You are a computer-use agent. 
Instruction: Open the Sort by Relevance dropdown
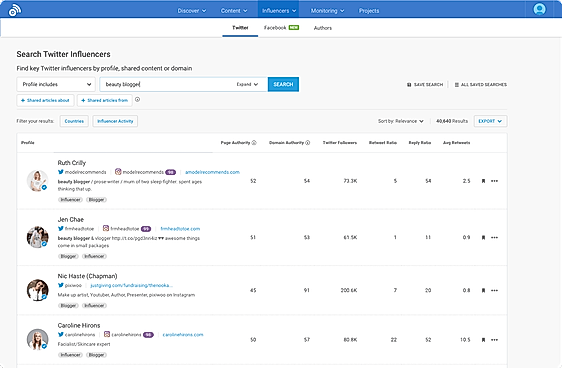(400, 121)
